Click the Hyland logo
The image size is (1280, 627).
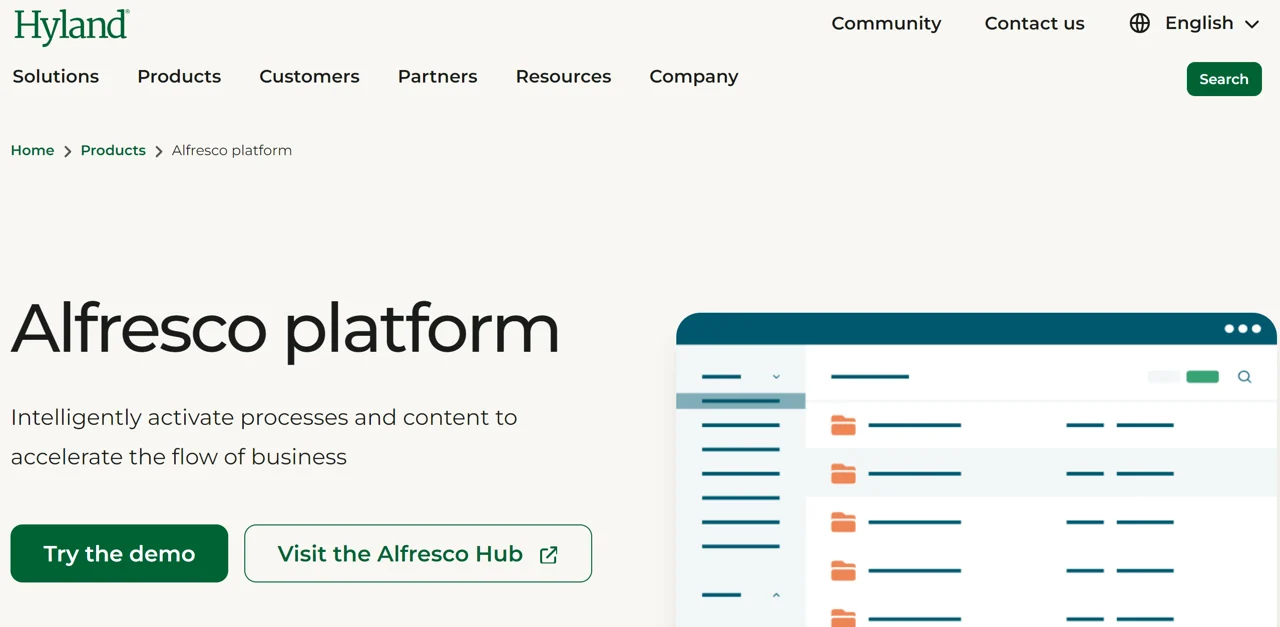tap(71, 26)
